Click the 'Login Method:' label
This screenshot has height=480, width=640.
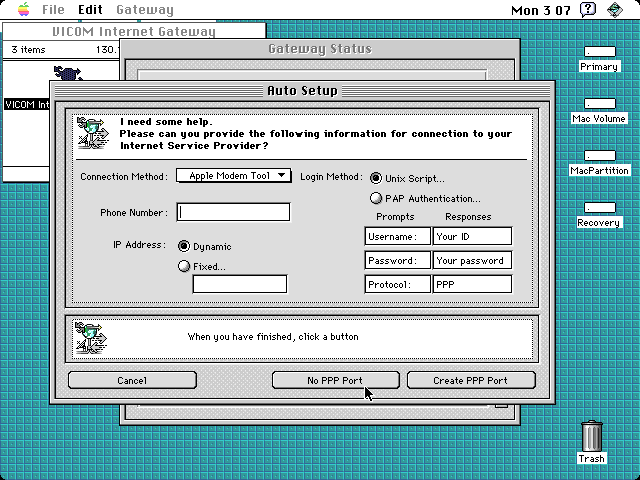click(331, 177)
